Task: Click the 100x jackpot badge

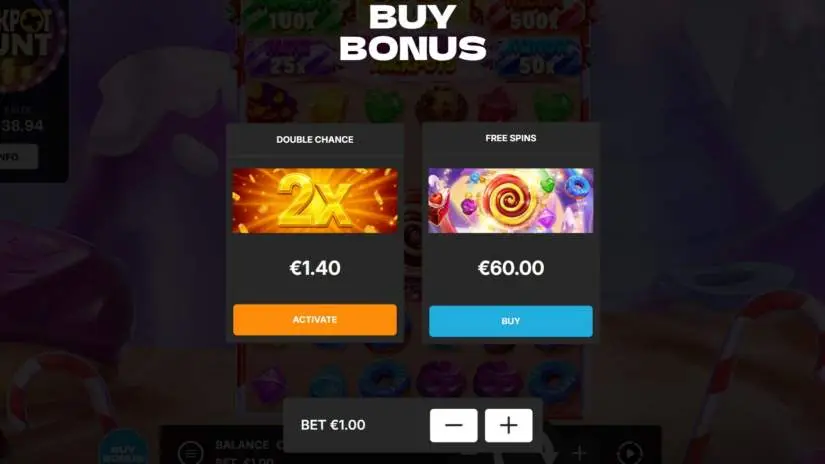Action: [x=293, y=20]
